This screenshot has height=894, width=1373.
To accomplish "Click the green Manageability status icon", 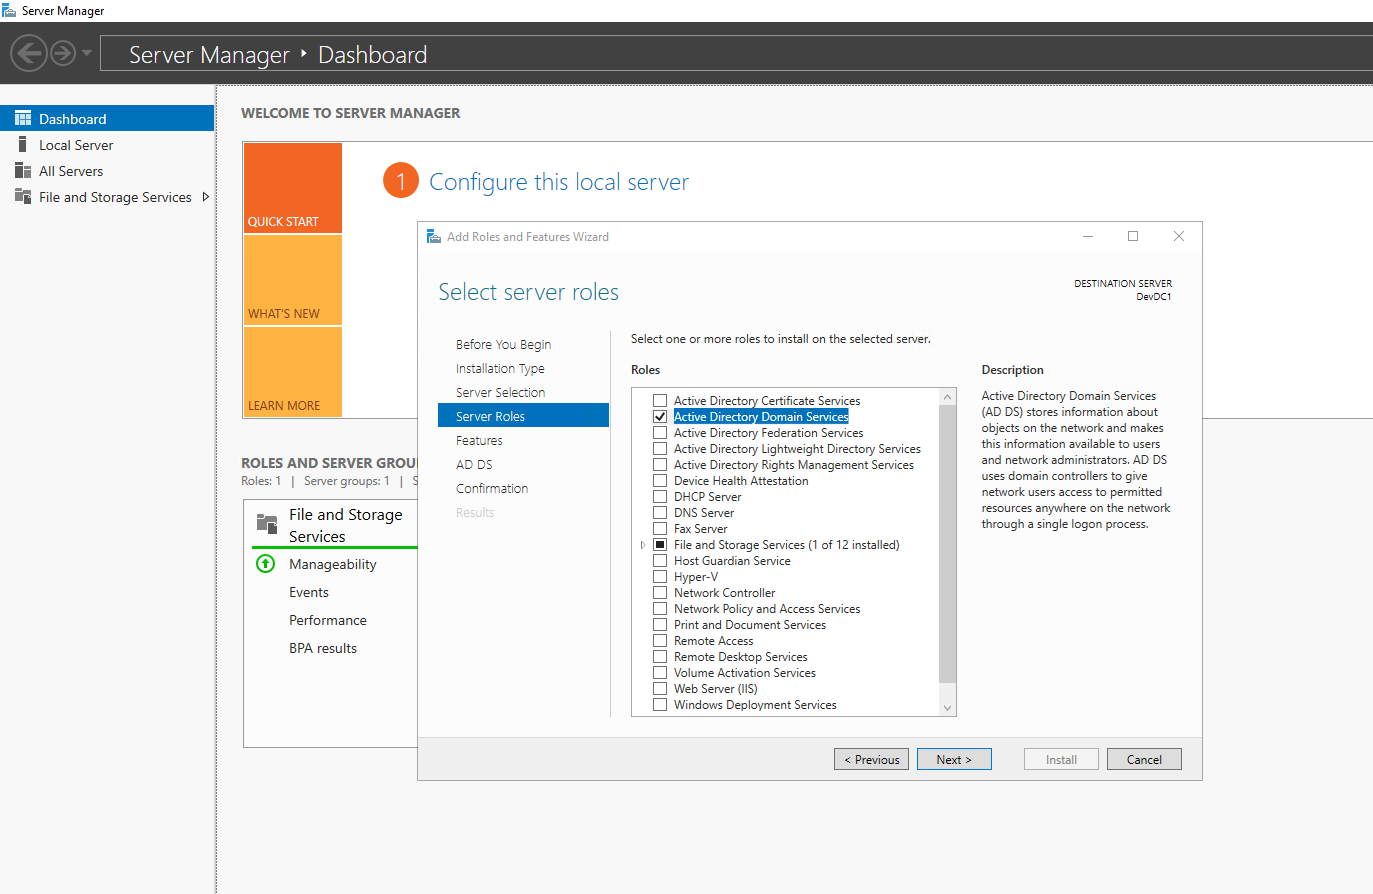I will 266,564.
